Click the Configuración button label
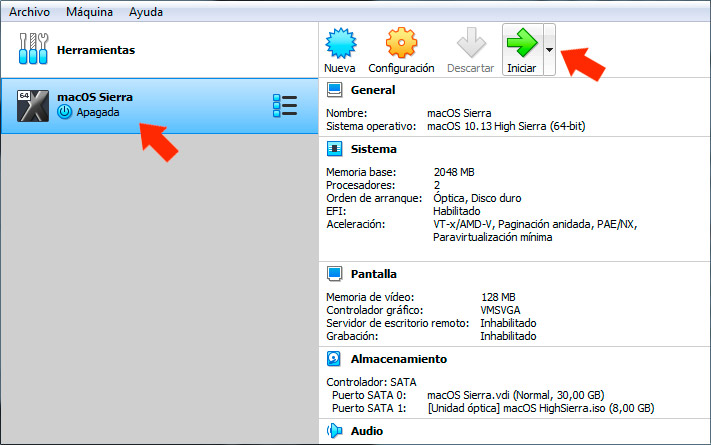 coord(401,68)
